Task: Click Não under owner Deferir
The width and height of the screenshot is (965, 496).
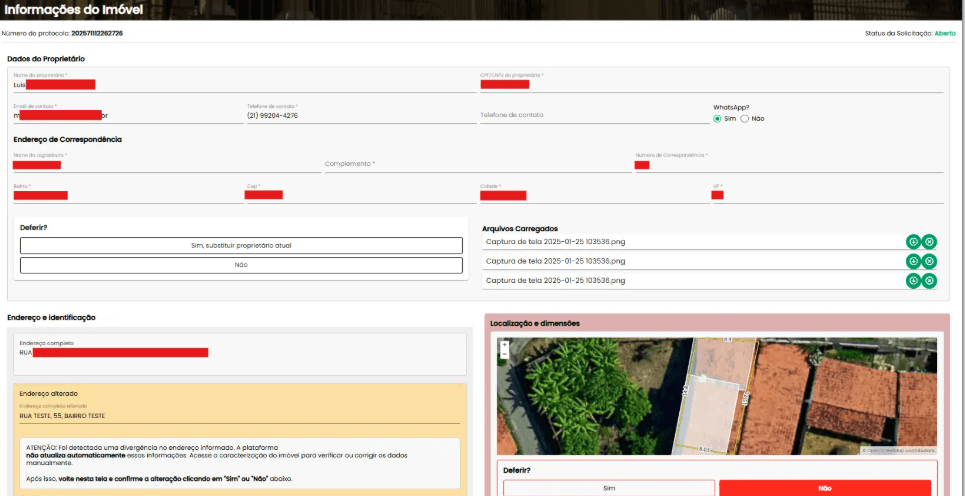Action: click(x=241, y=265)
